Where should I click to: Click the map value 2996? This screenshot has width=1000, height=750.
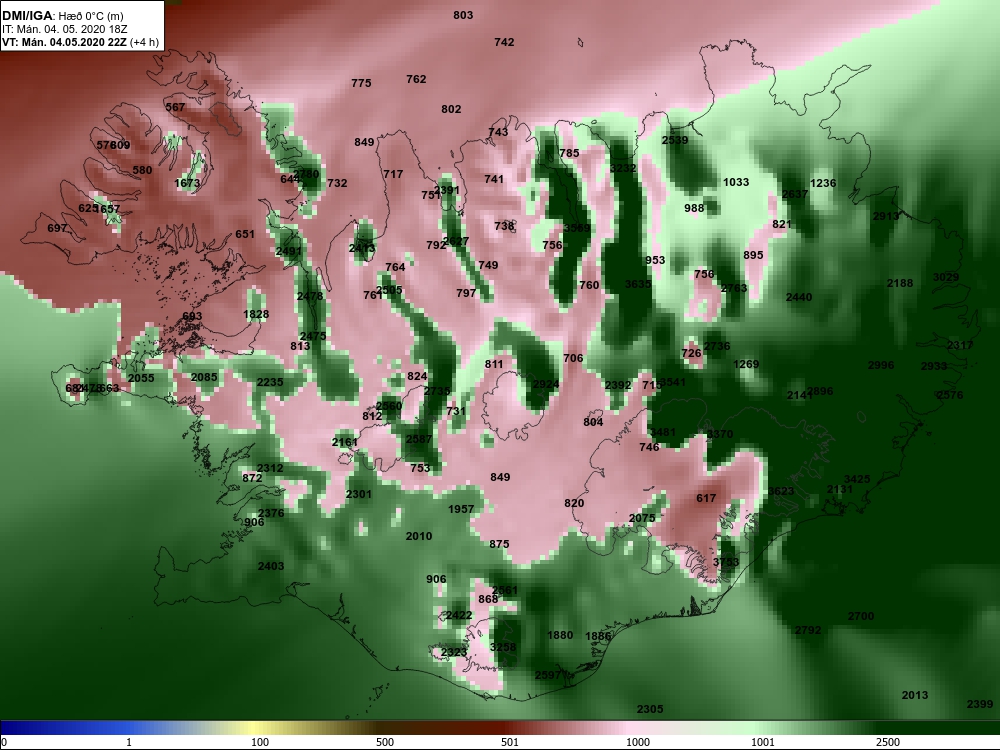point(881,365)
